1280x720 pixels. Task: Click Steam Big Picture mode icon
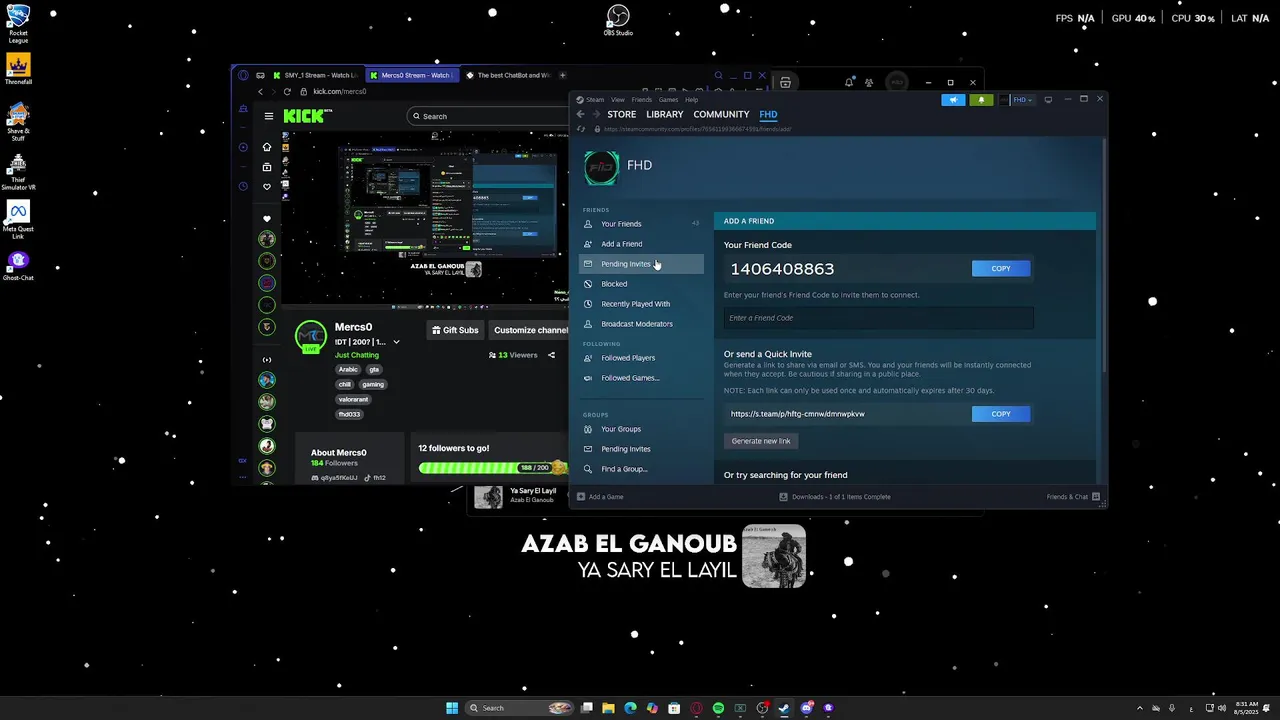pyautogui.click(x=1048, y=100)
